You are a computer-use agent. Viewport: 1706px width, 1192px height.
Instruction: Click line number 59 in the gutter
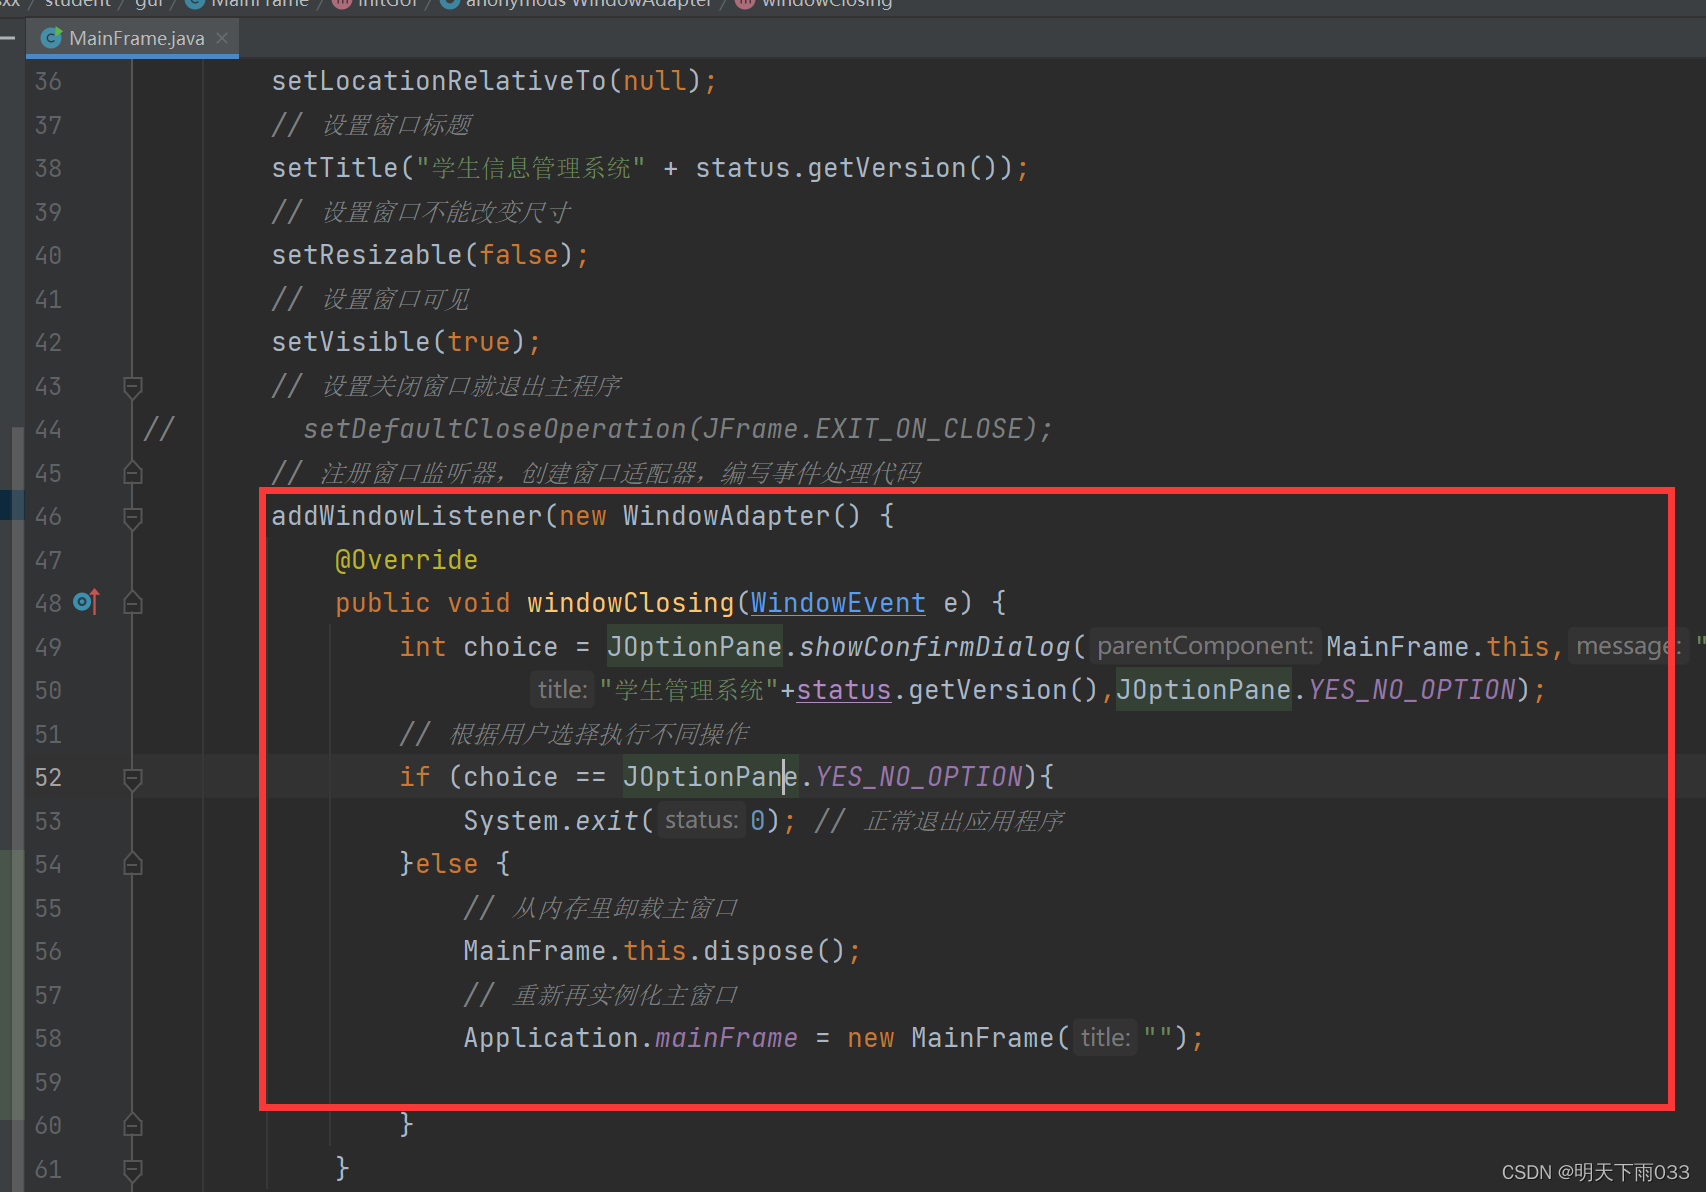coord(48,1082)
